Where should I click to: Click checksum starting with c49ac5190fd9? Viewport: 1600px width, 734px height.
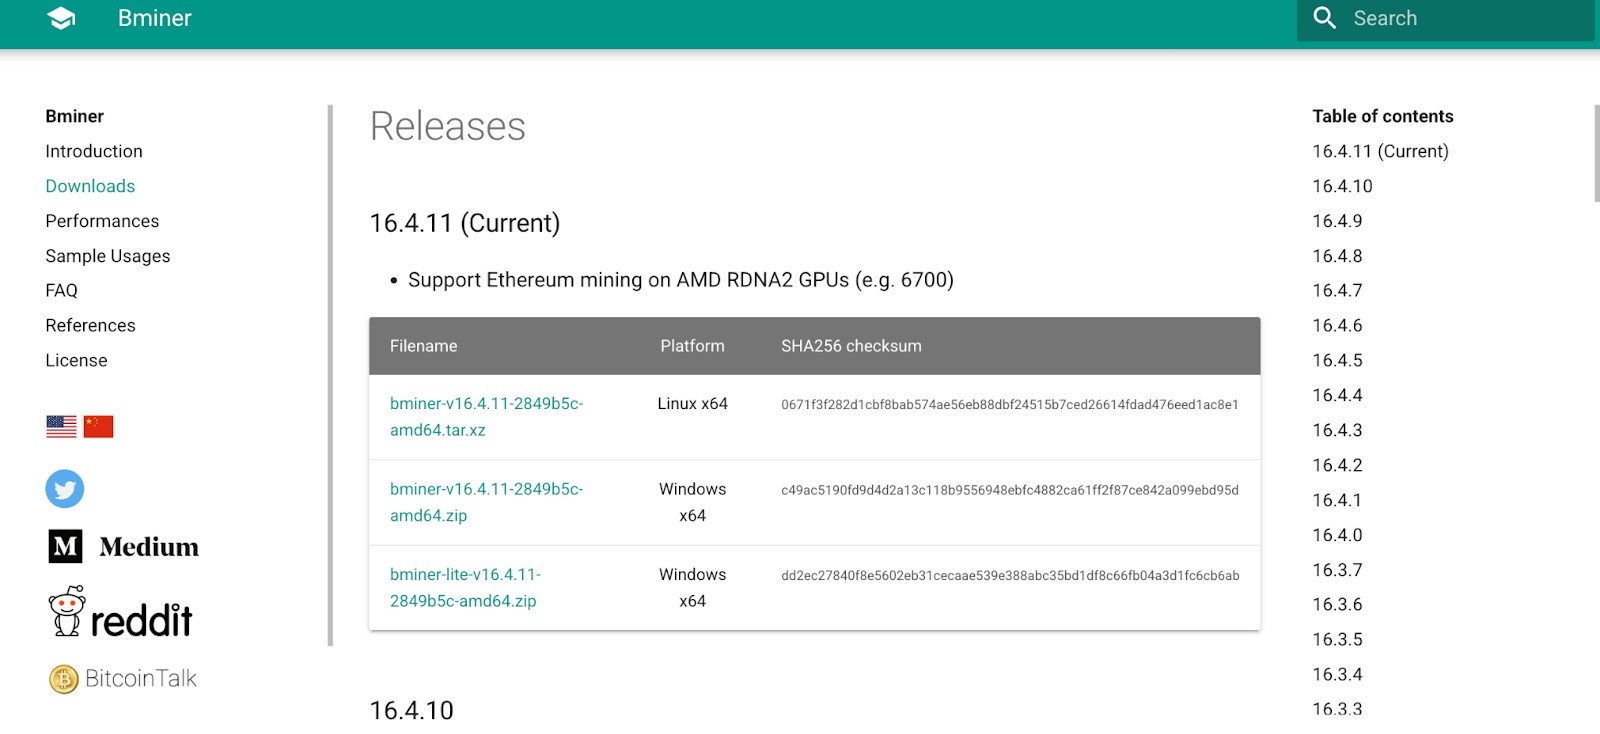pyautogui.click(x=1010, y=490)
